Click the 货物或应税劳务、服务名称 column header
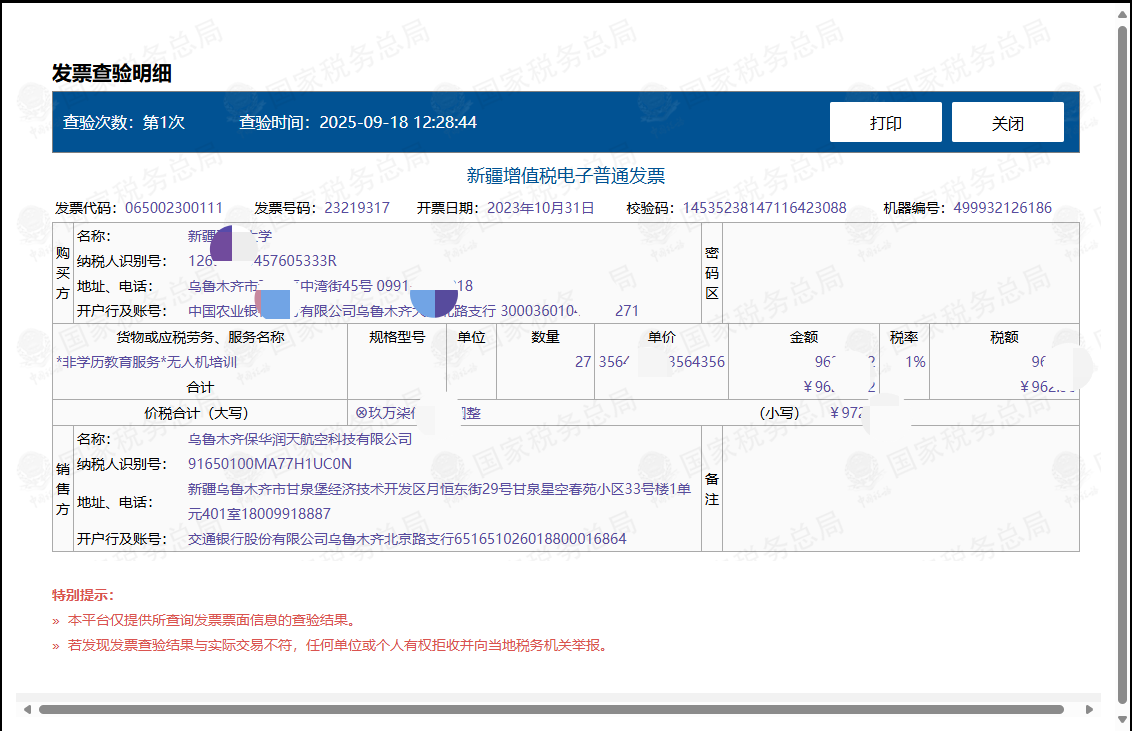Image resolution: width=1132 pixels, height=731 pixels. tap(200, 337)
